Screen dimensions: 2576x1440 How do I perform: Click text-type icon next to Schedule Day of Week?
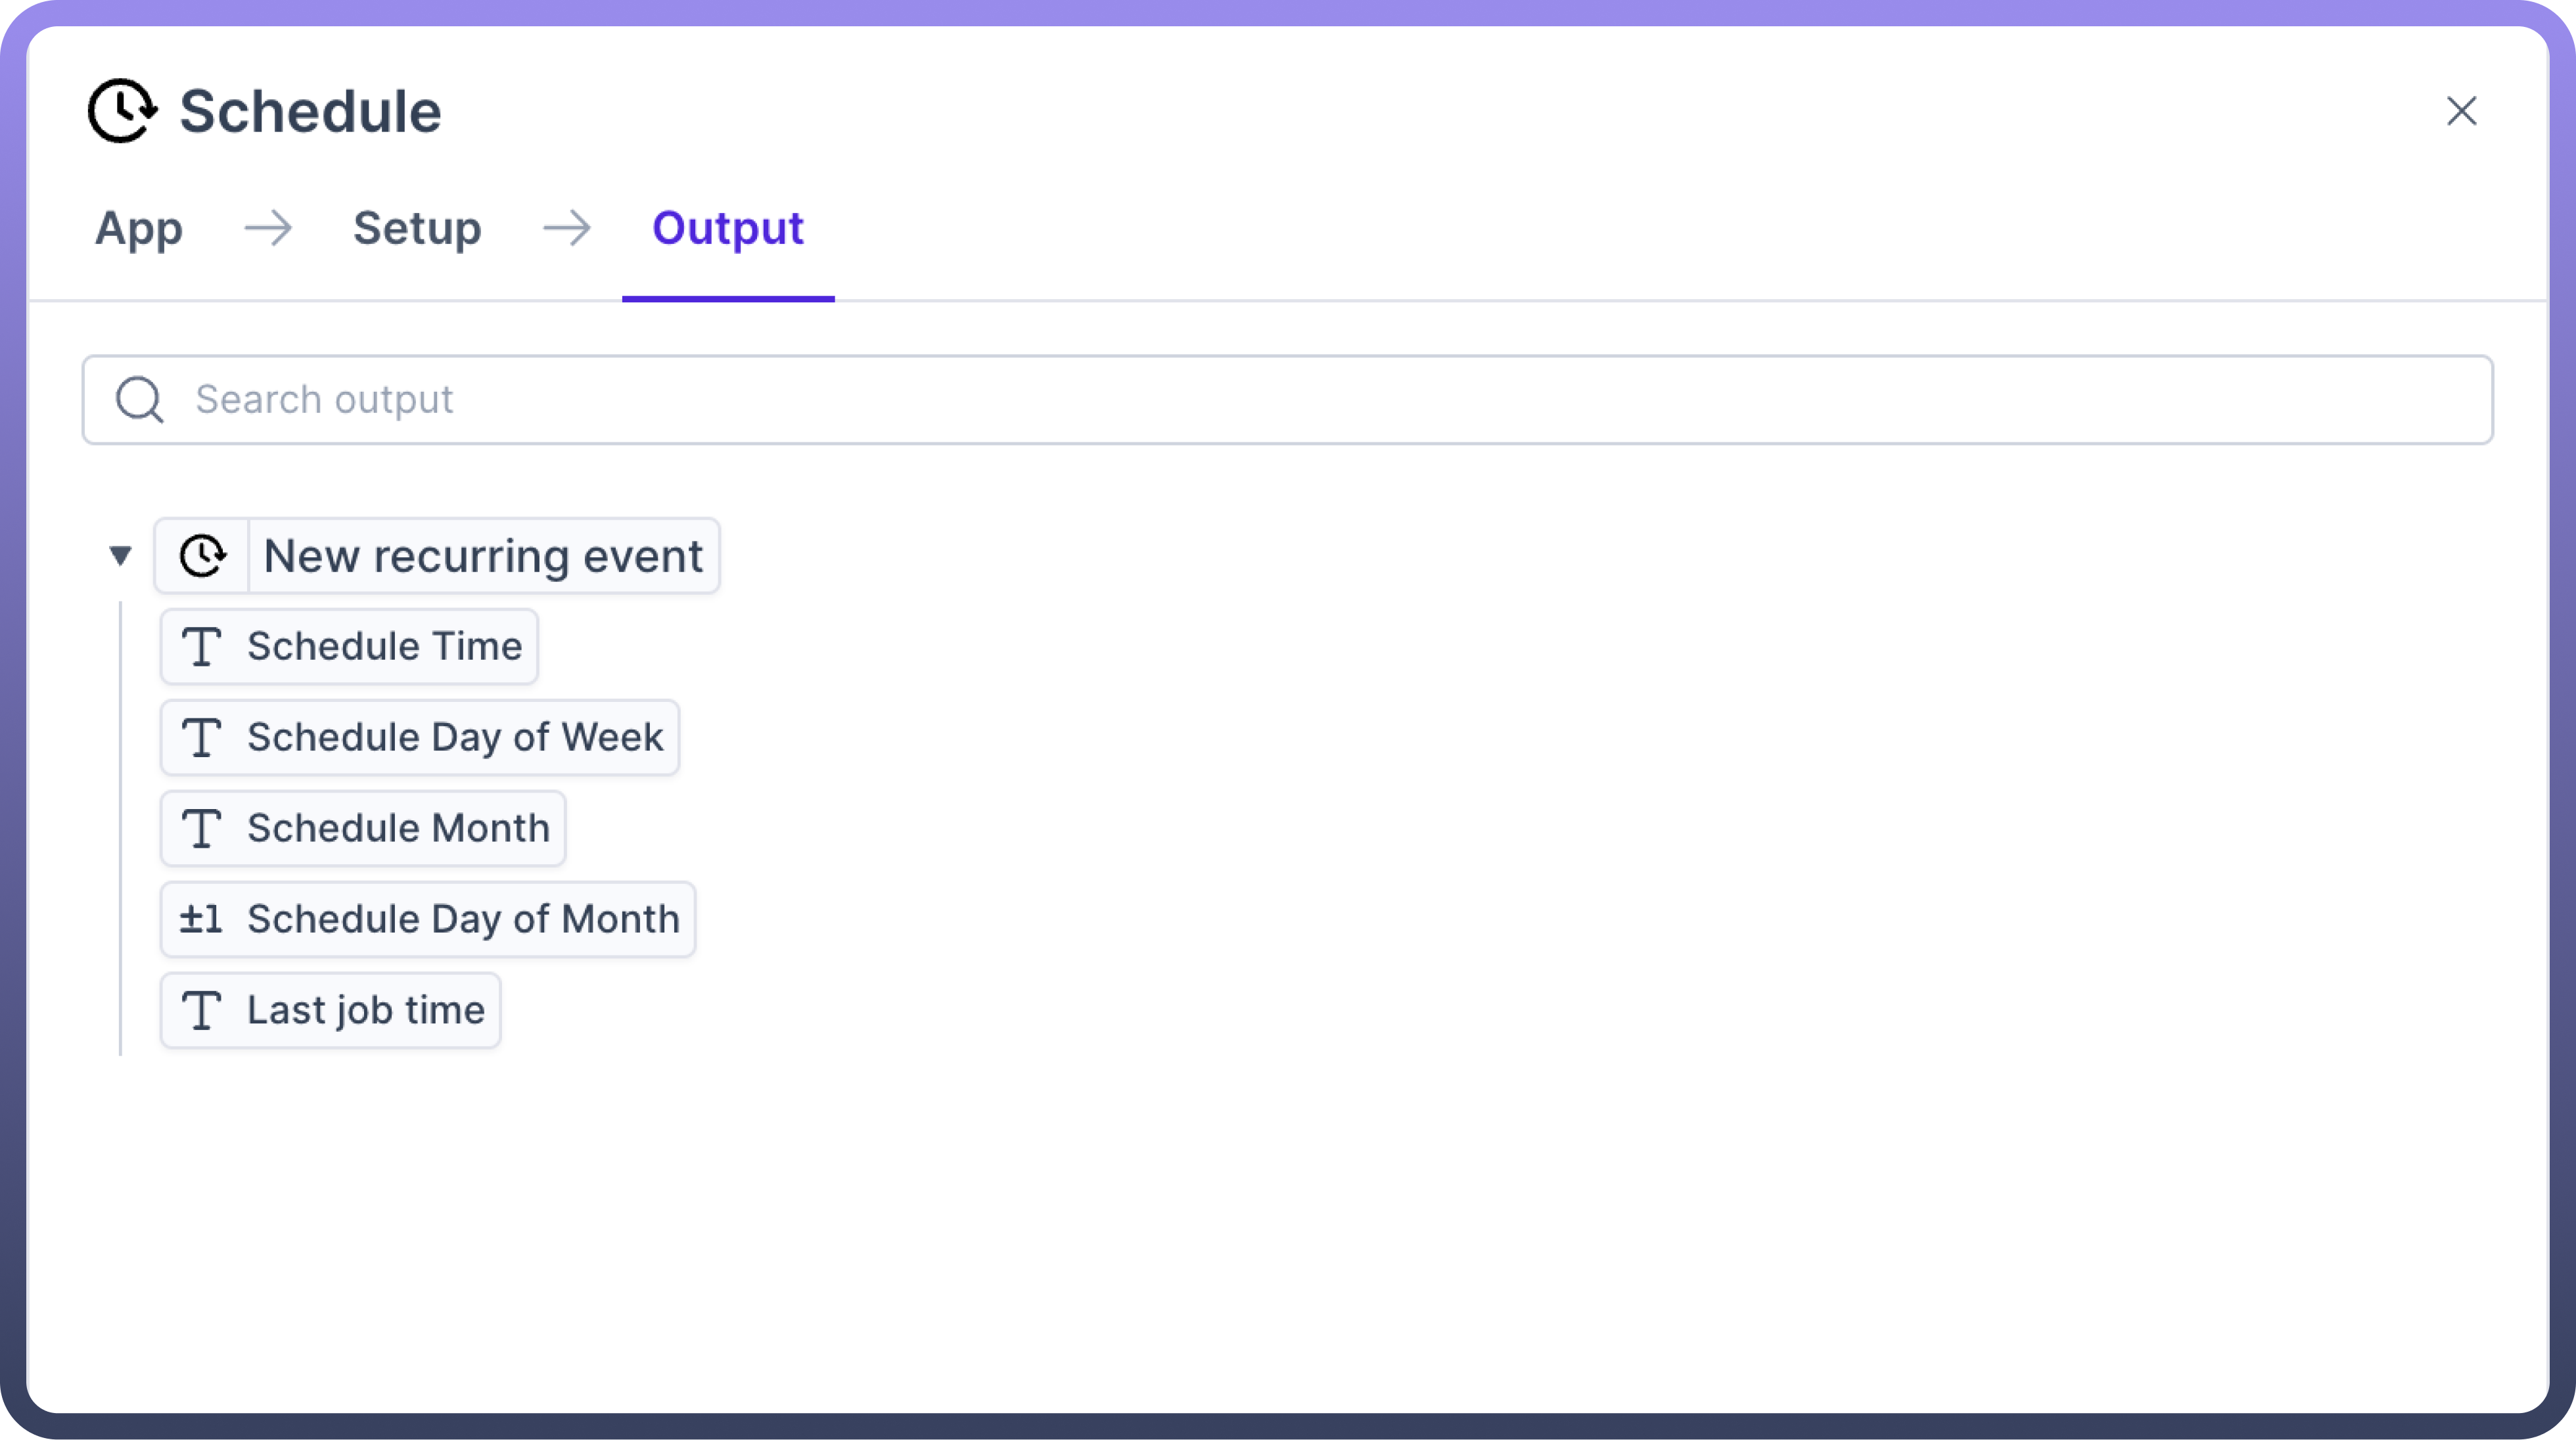[x=201, y=738]
